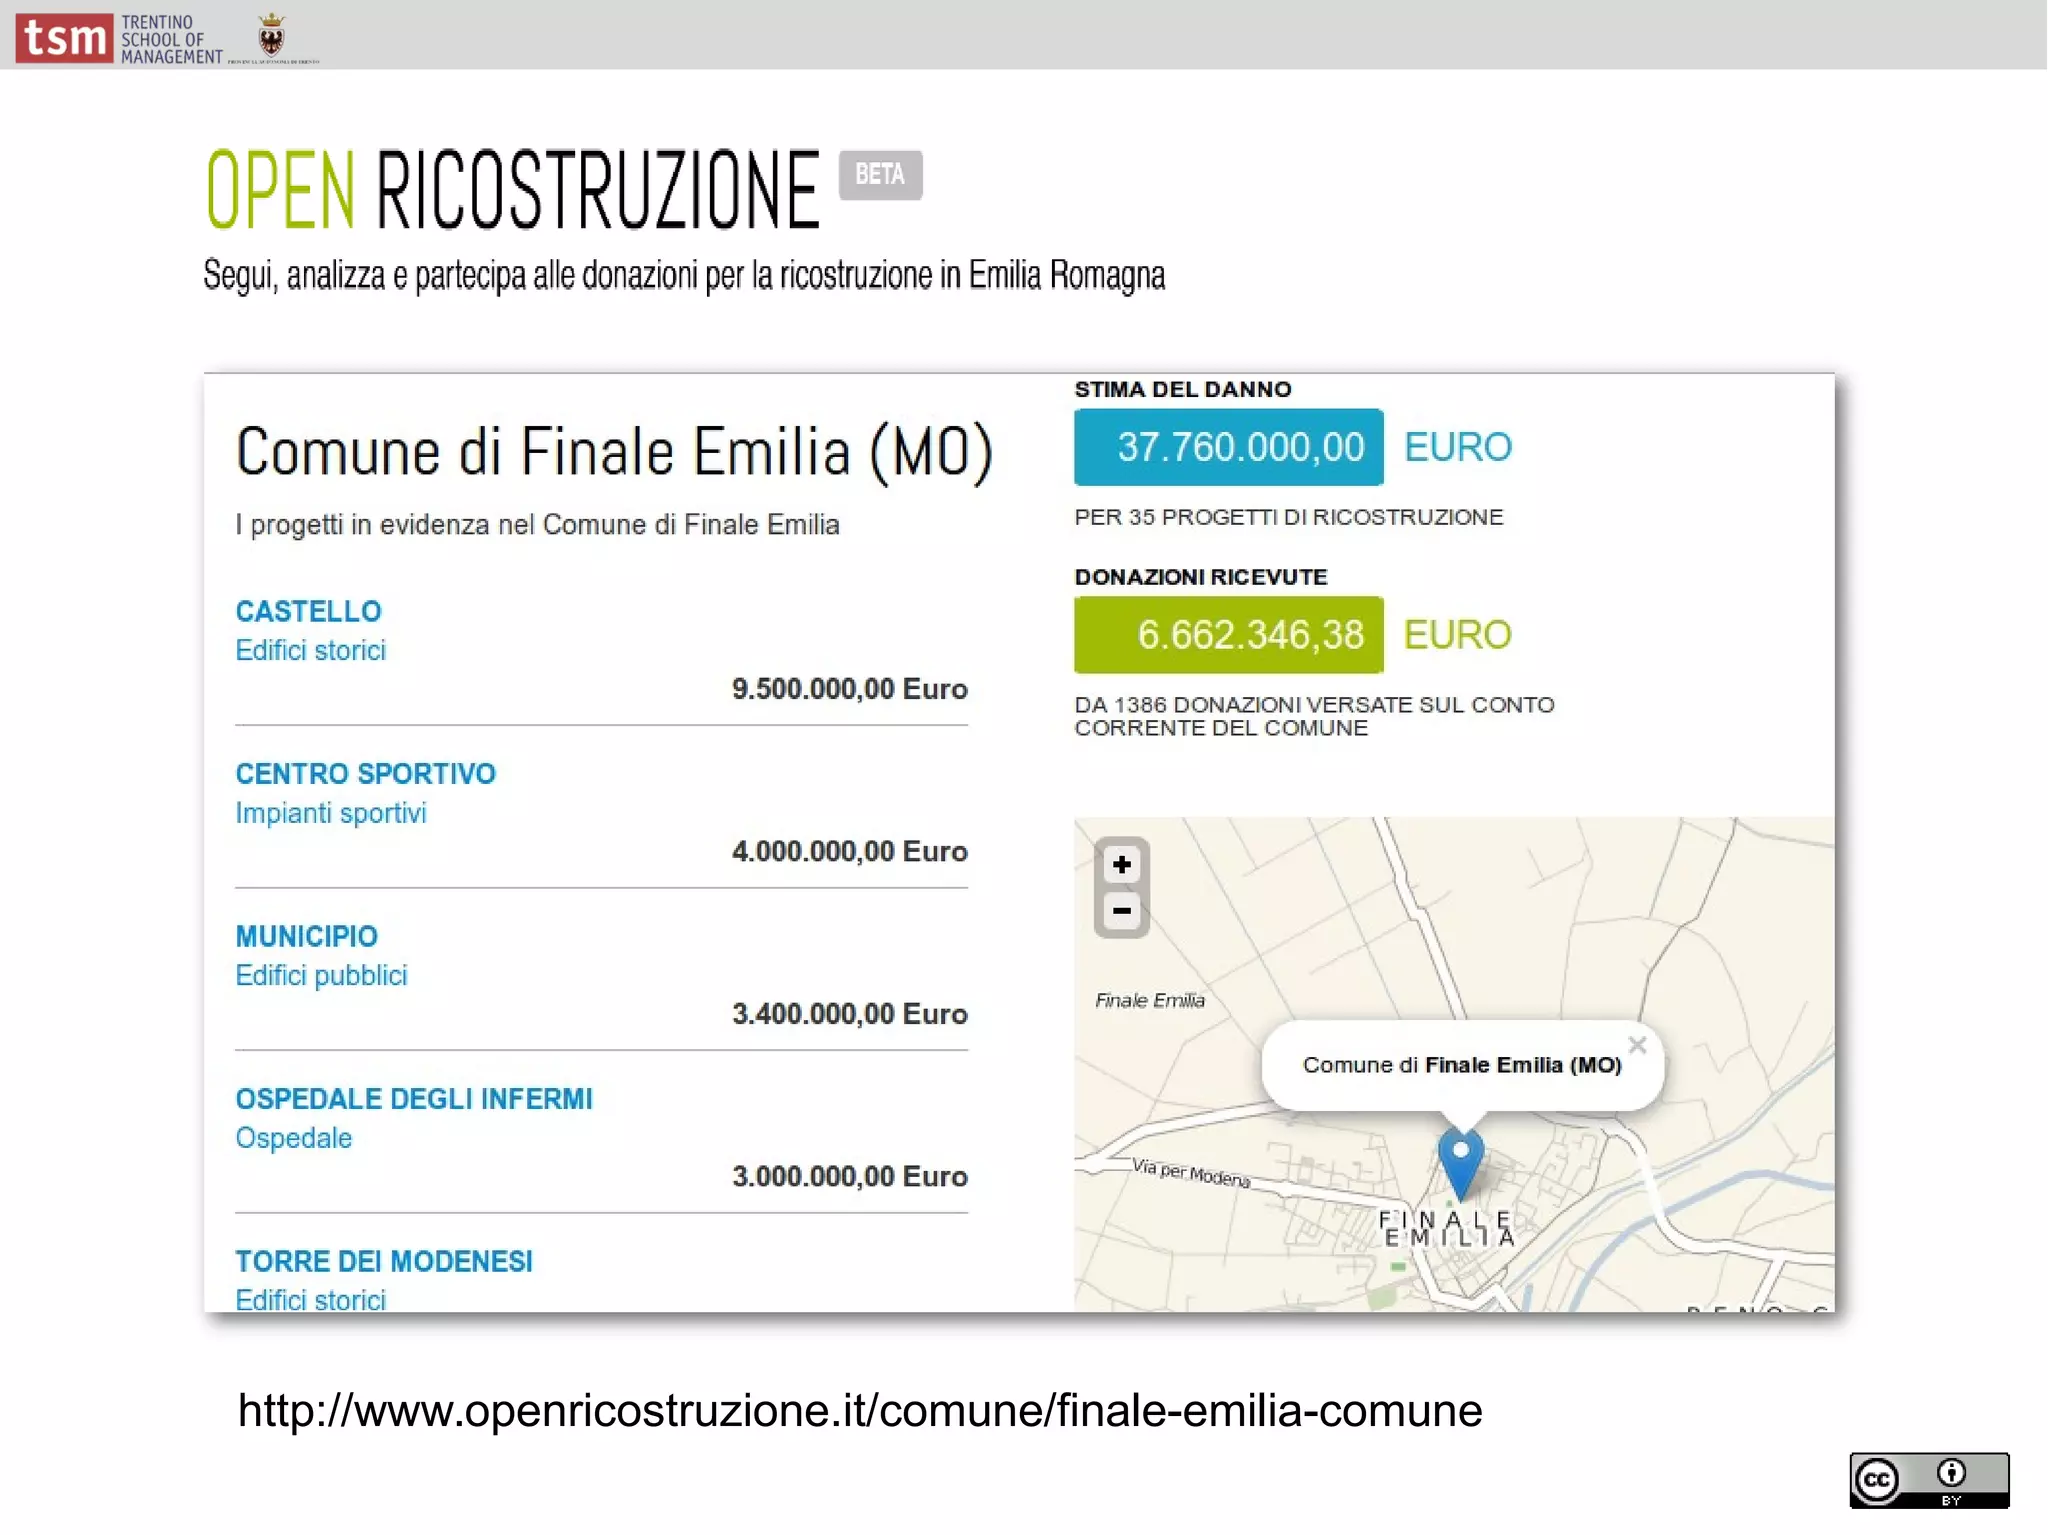Screen dimensions: 2048x1535
Task: Select Edifici storici under TORRE DEI MODENESI
Action: coord(310,1300)
